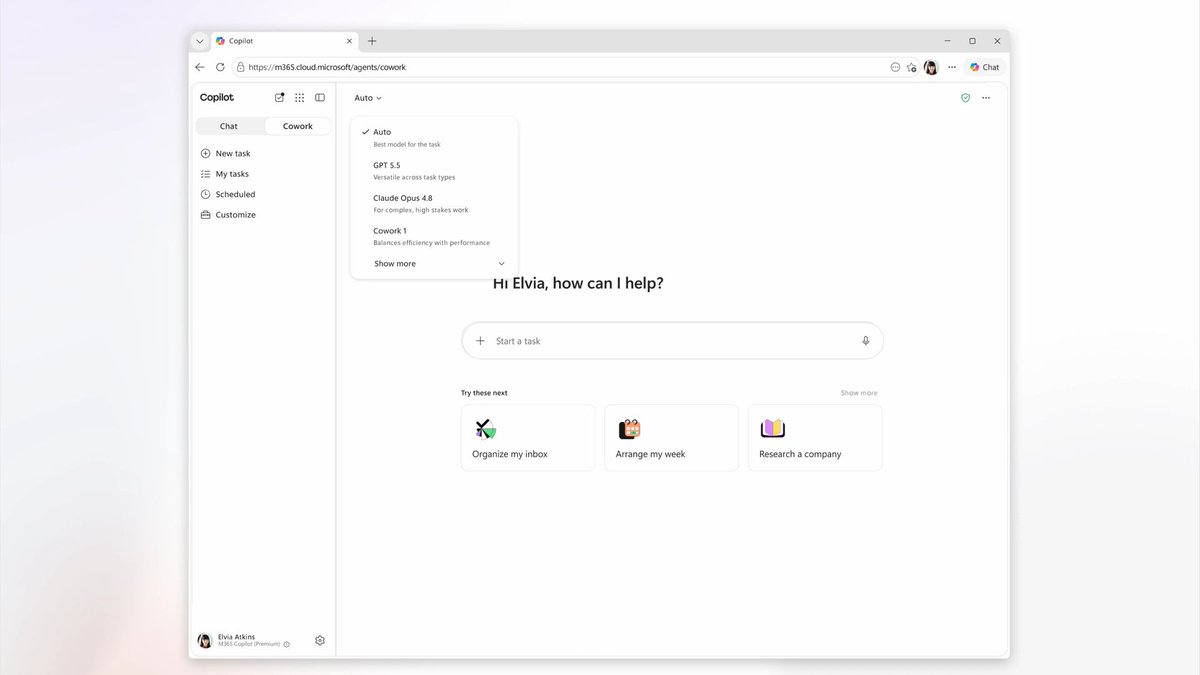Collapse the sidebar panel icon
This screenshot has height=675, width=1200.
(x=320, y=98)
